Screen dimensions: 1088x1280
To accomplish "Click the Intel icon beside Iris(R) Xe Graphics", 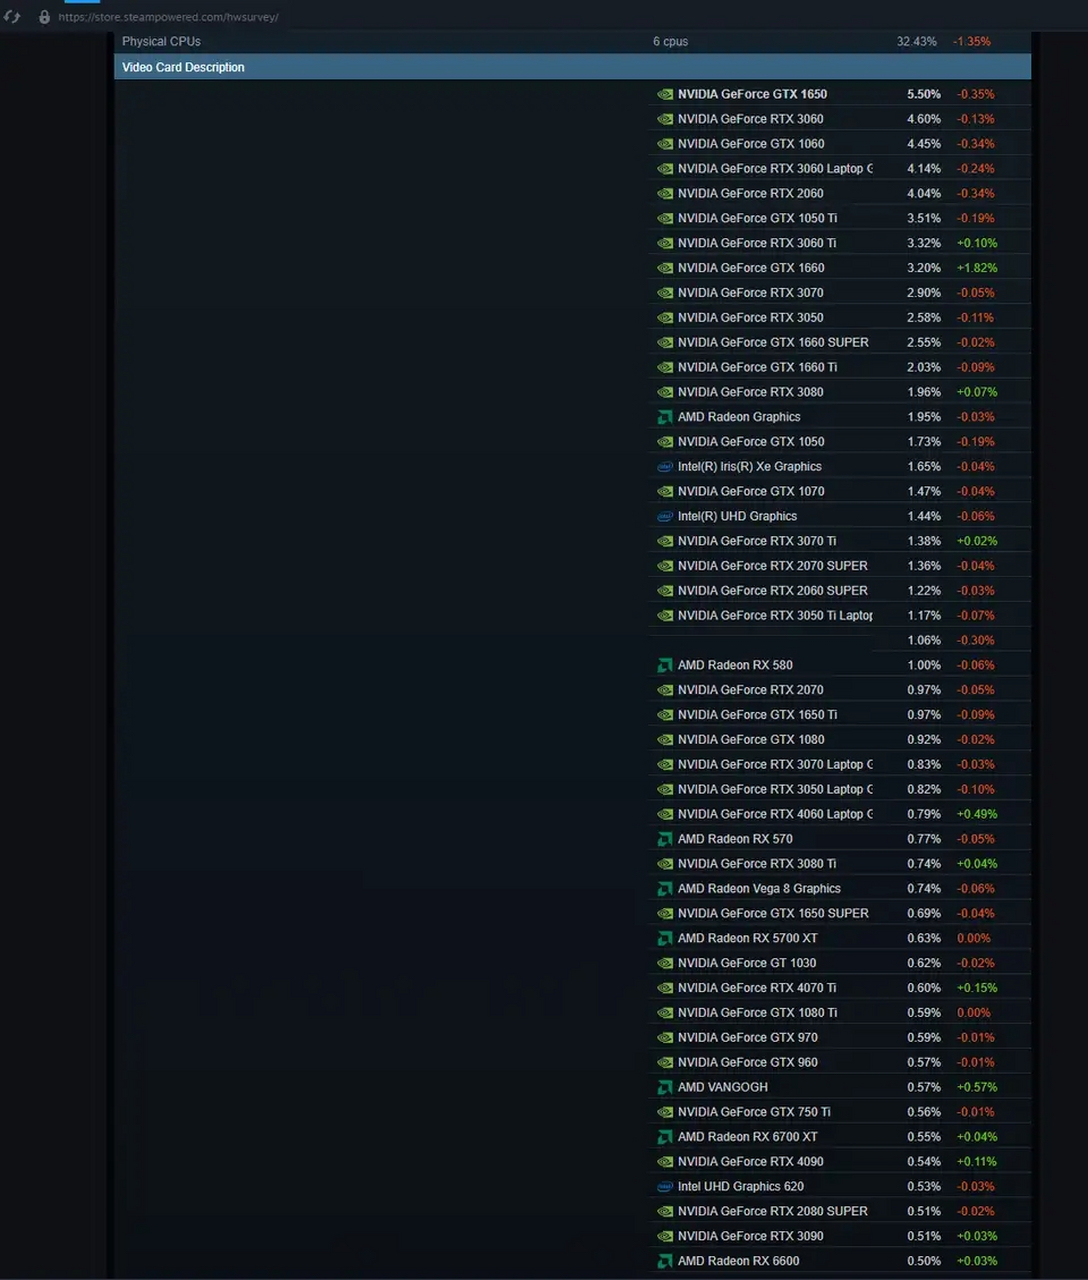I will (x=665, y=466).
